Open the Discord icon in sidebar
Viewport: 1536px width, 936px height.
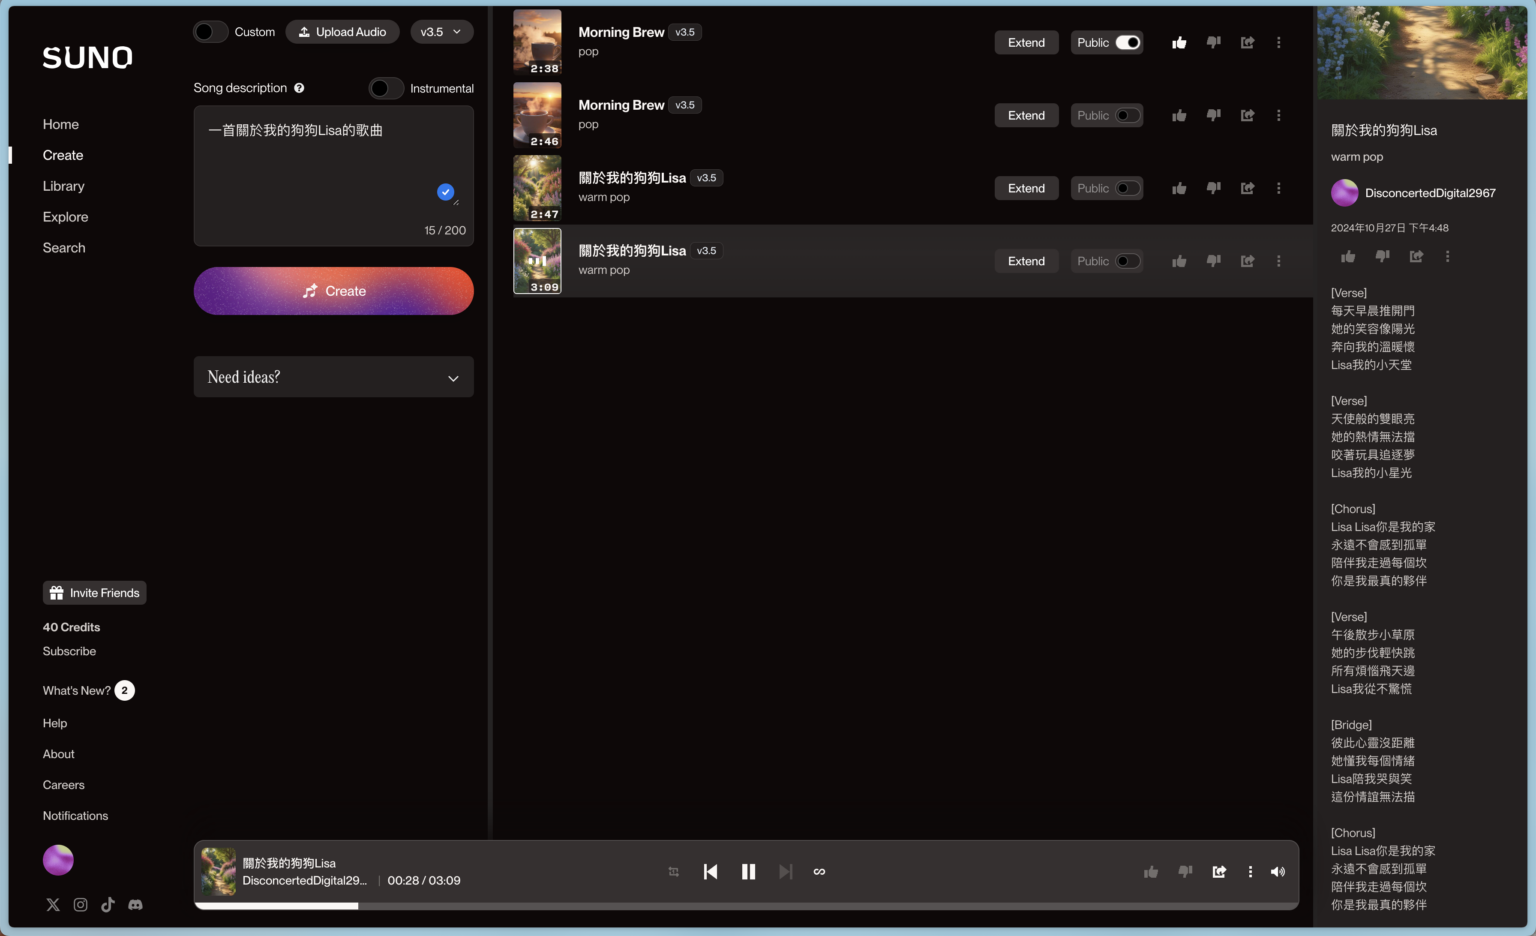click(135, 905)
